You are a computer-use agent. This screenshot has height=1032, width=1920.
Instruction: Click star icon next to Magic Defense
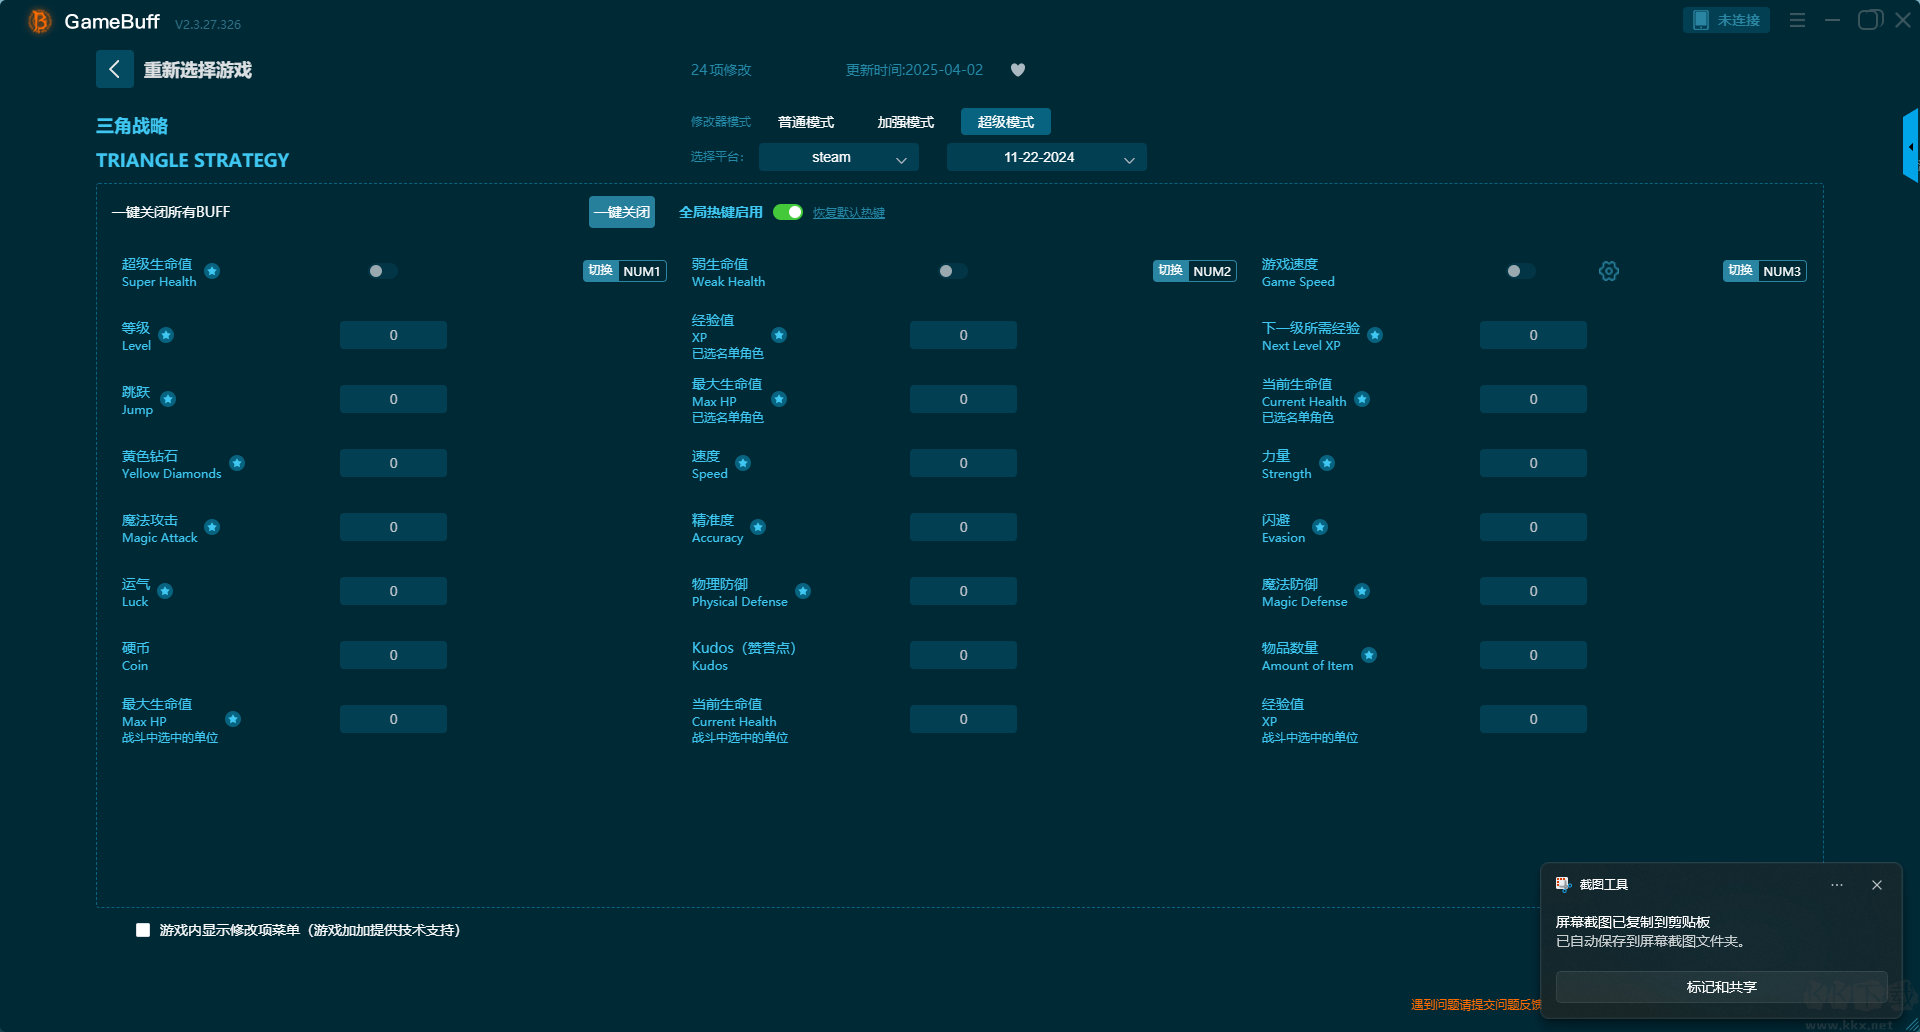[x=1362, y=591]
